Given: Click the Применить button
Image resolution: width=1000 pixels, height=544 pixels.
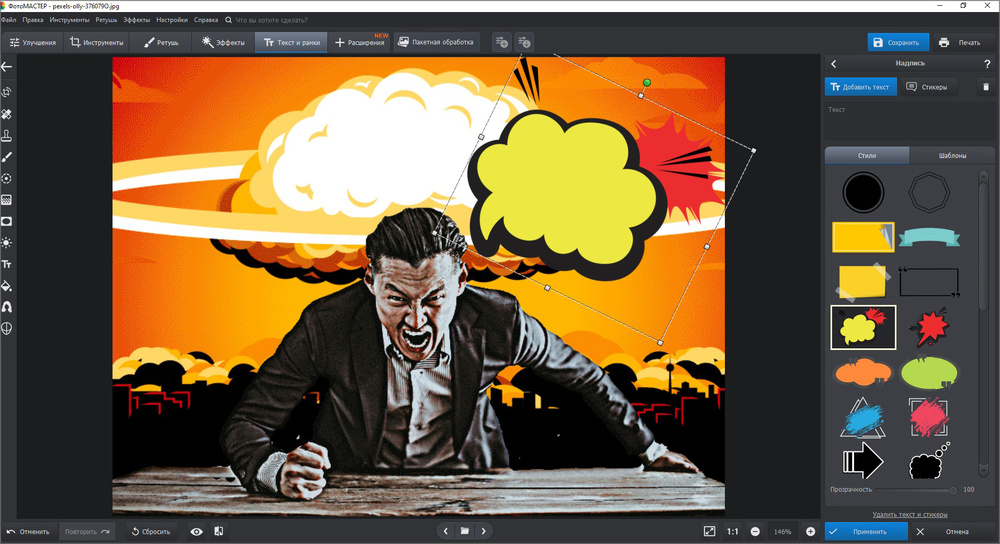Looking at the screenshot, I should point(866,531).
